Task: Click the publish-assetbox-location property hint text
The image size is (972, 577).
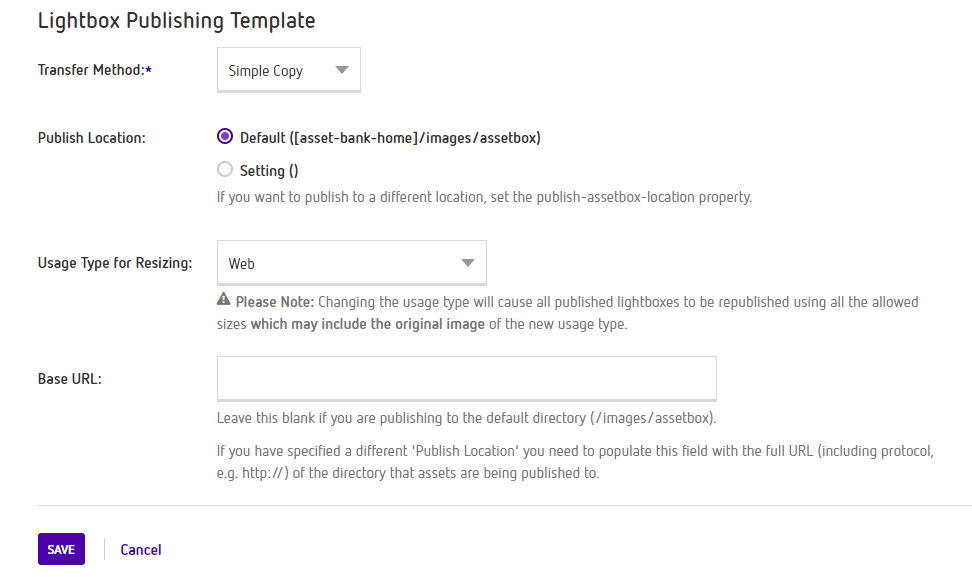Action: tap(484, 197)
